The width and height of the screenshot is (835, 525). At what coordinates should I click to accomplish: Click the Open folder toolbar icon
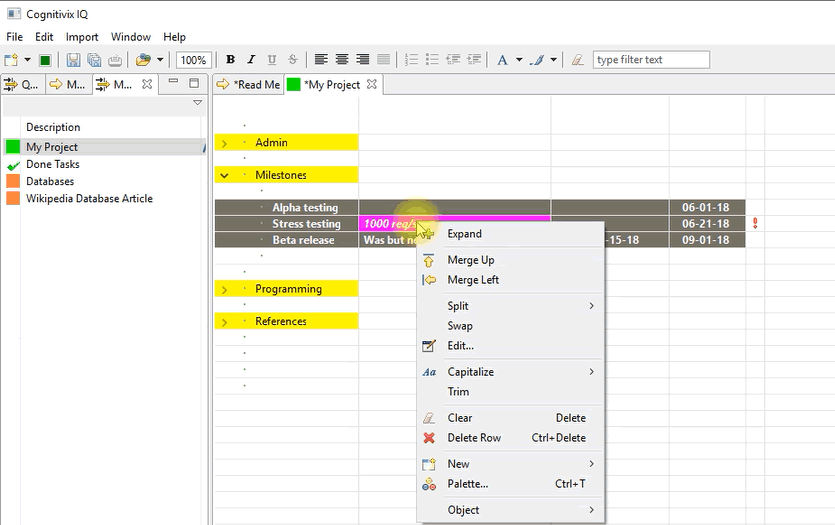(x=143, y=60)
